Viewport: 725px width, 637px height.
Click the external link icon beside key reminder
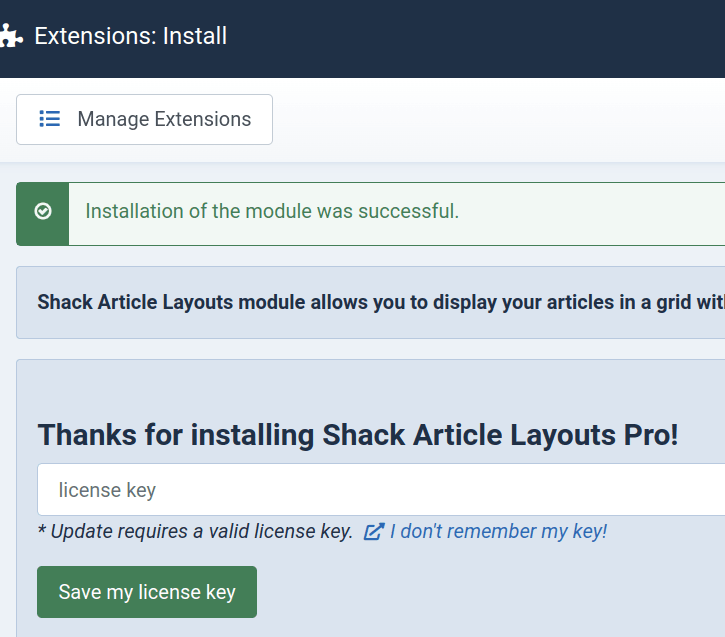(374, 532)
